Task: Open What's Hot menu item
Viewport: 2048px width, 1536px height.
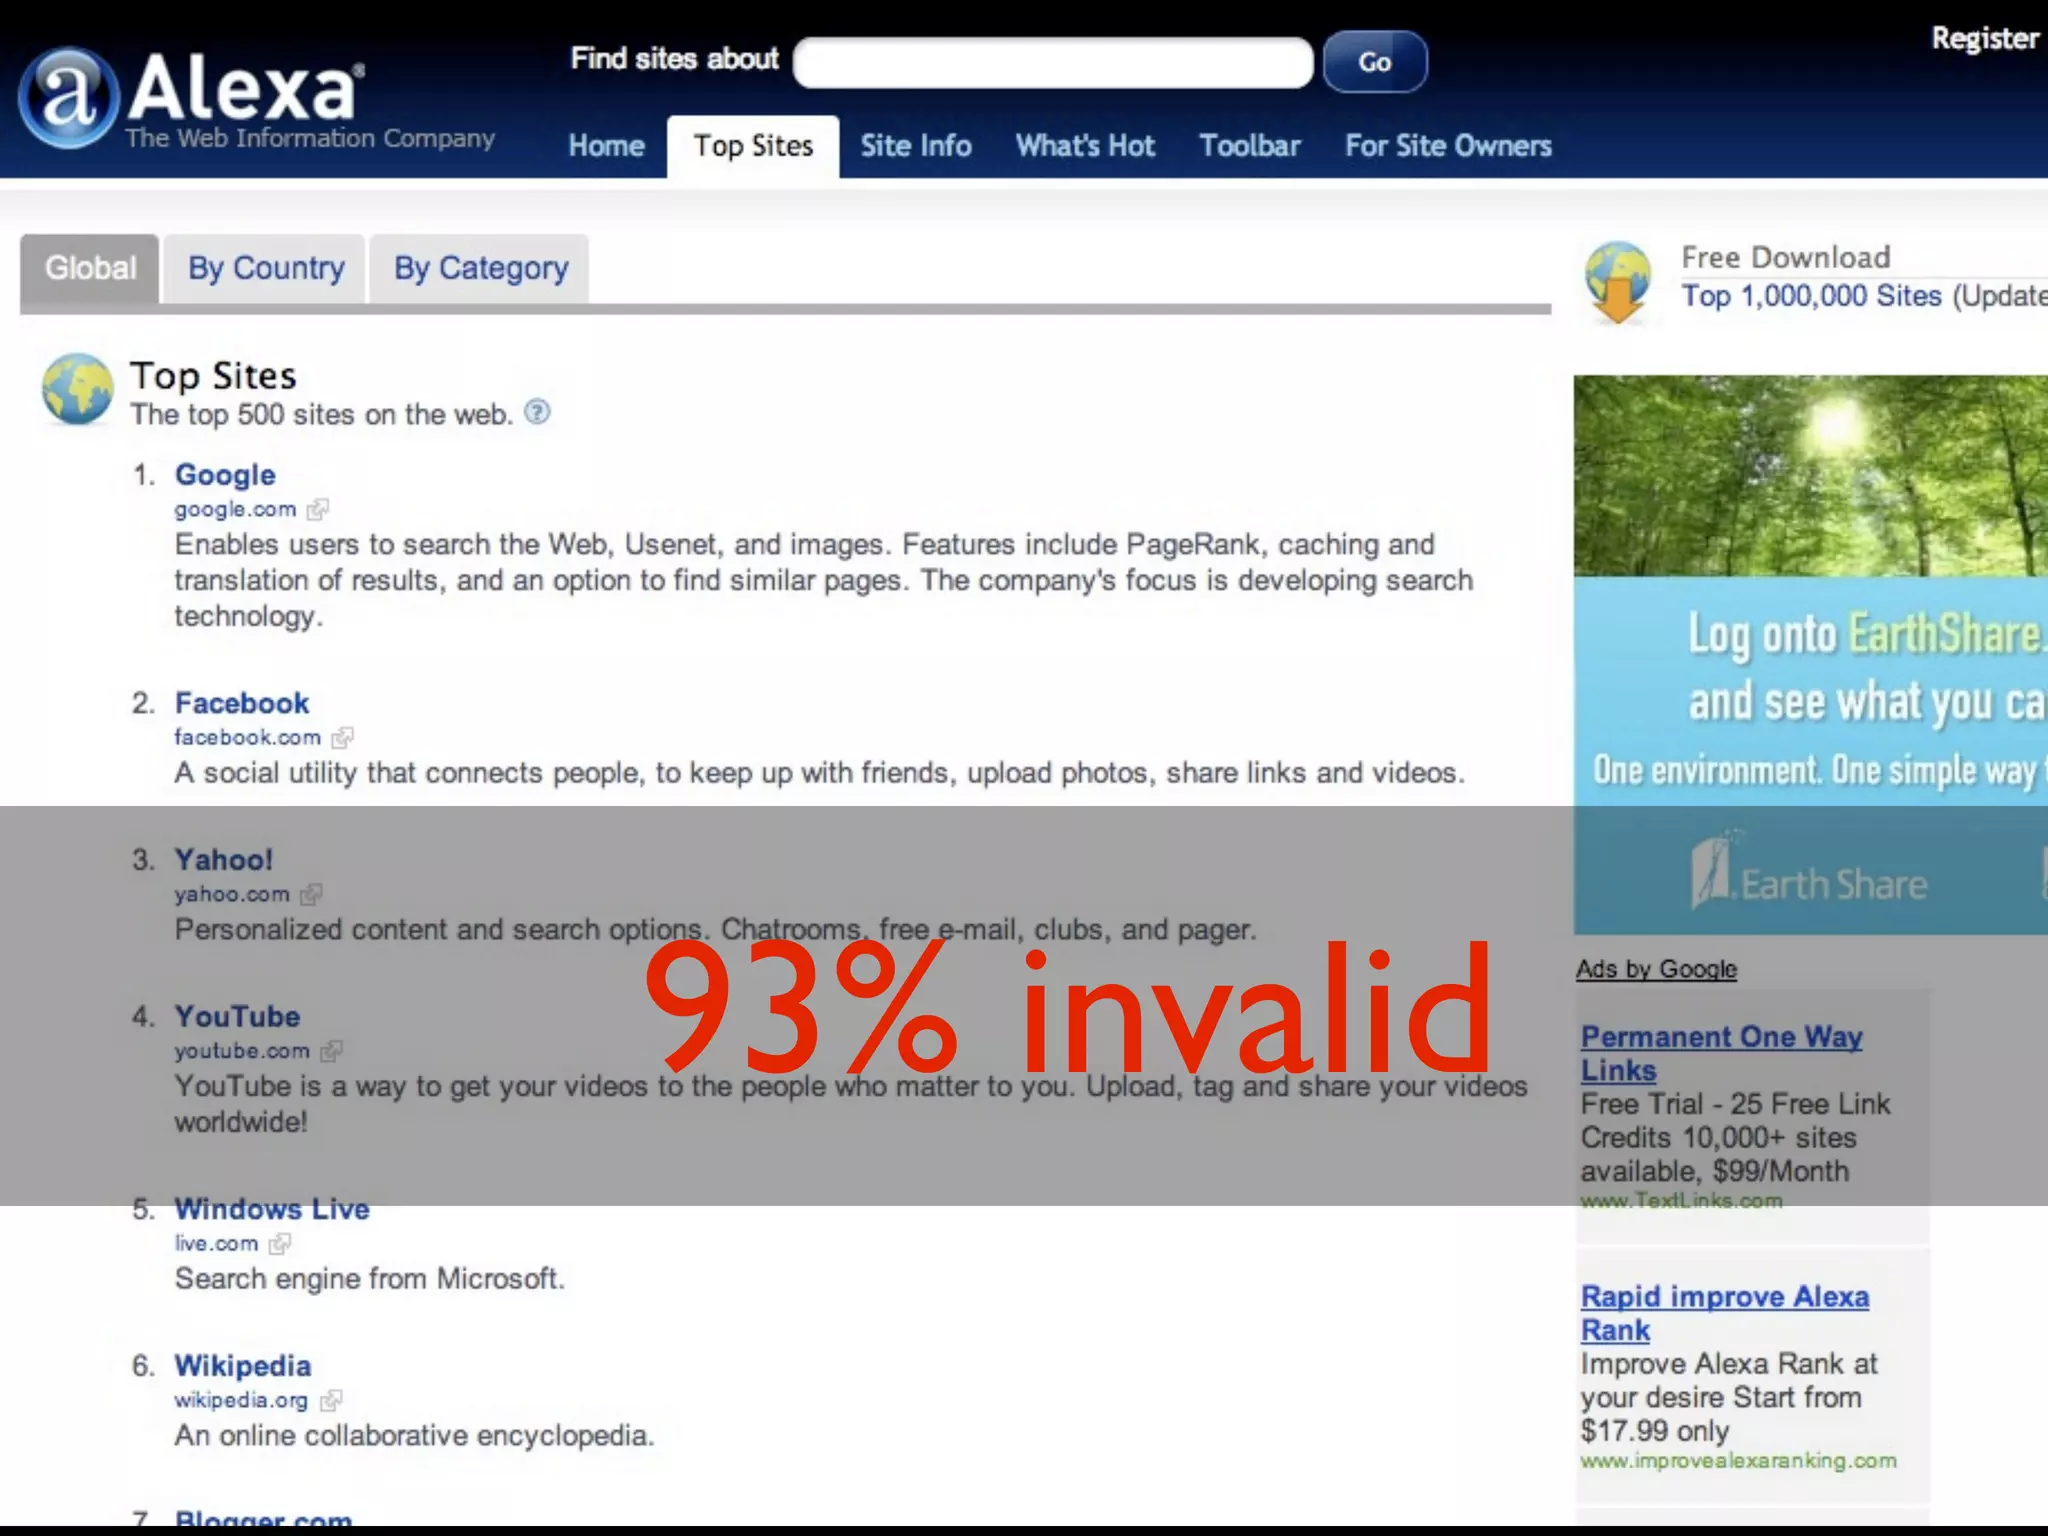Action: point(1084,146)
